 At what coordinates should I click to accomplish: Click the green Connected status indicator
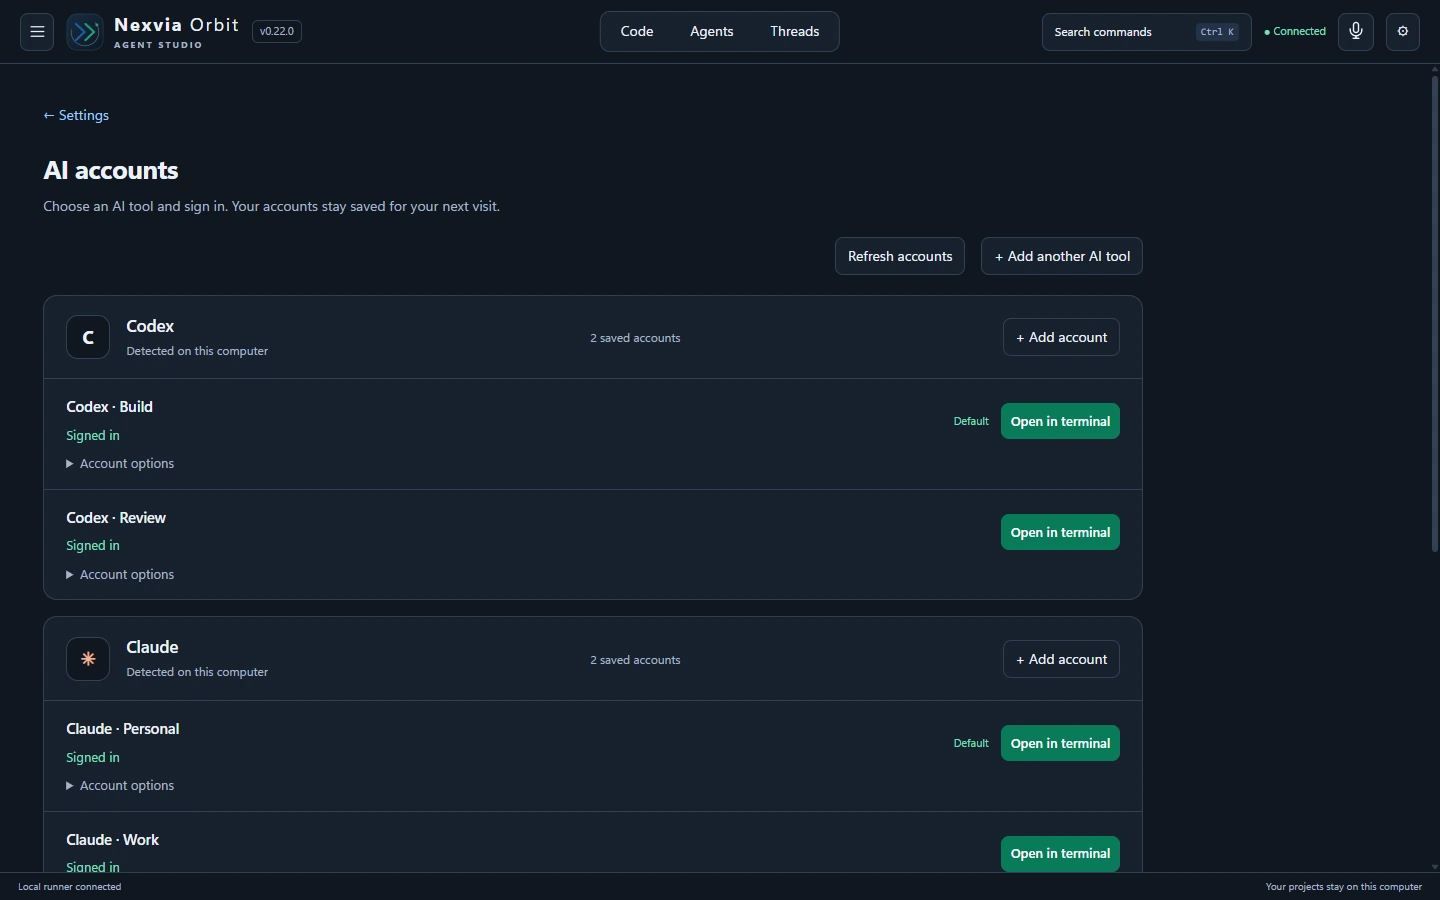pos(1295,32)
